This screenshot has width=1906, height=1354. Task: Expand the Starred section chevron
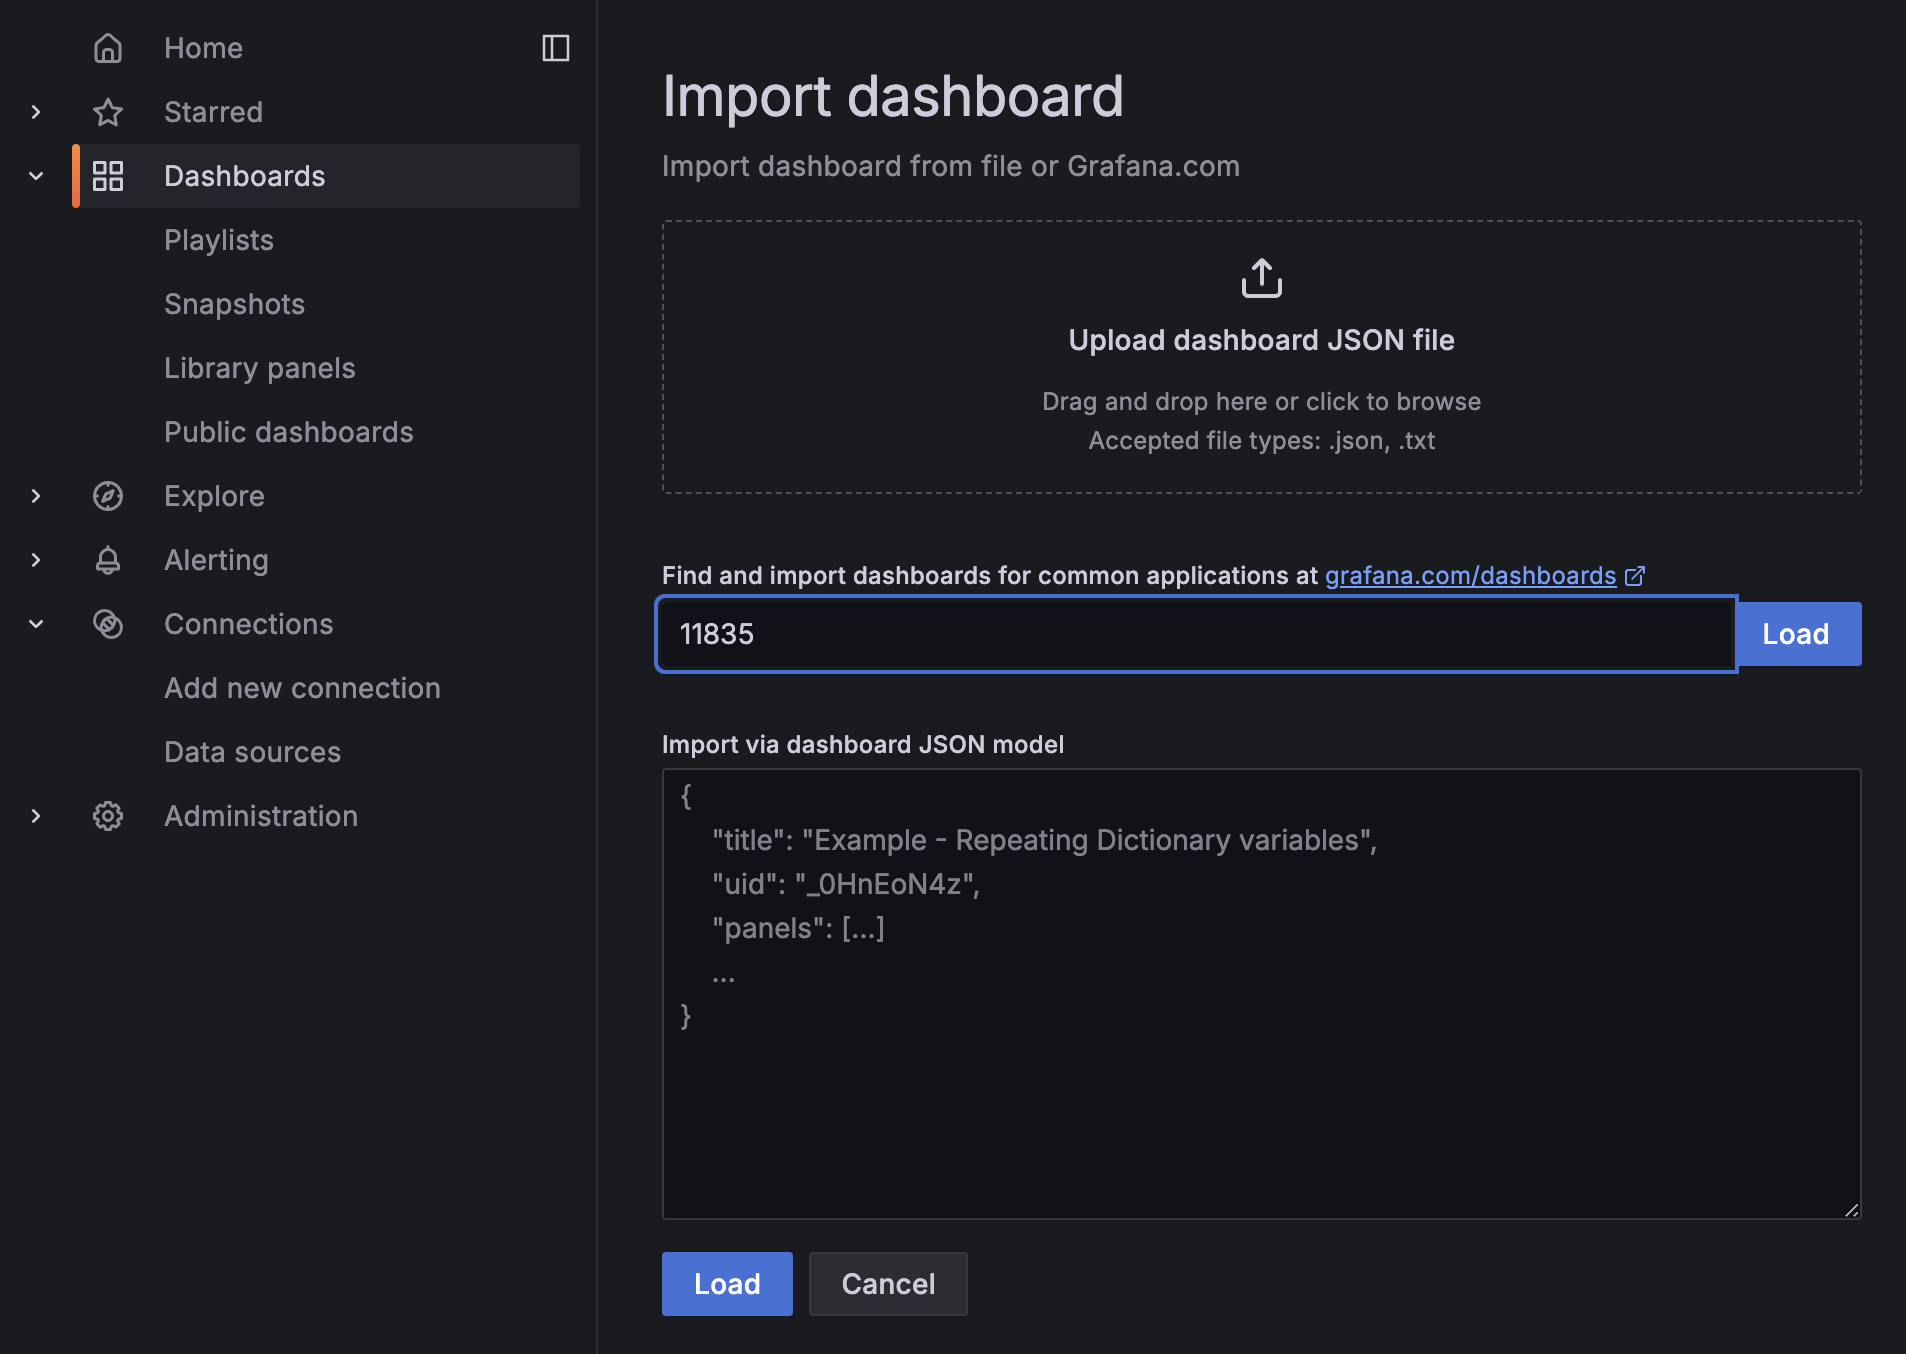(36, 112)
